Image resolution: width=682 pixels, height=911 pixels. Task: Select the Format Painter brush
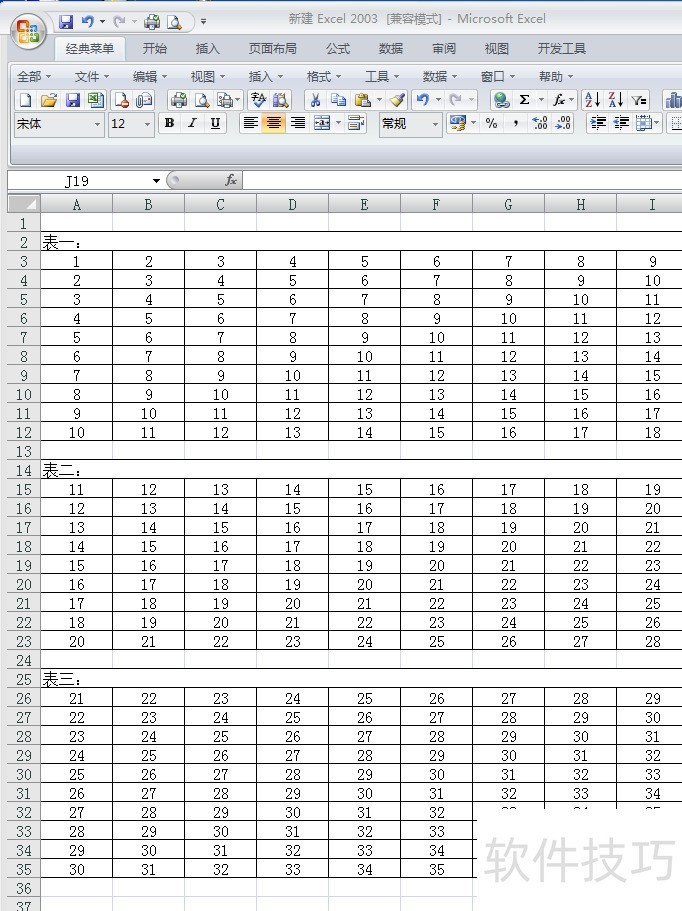click(397, 101)
